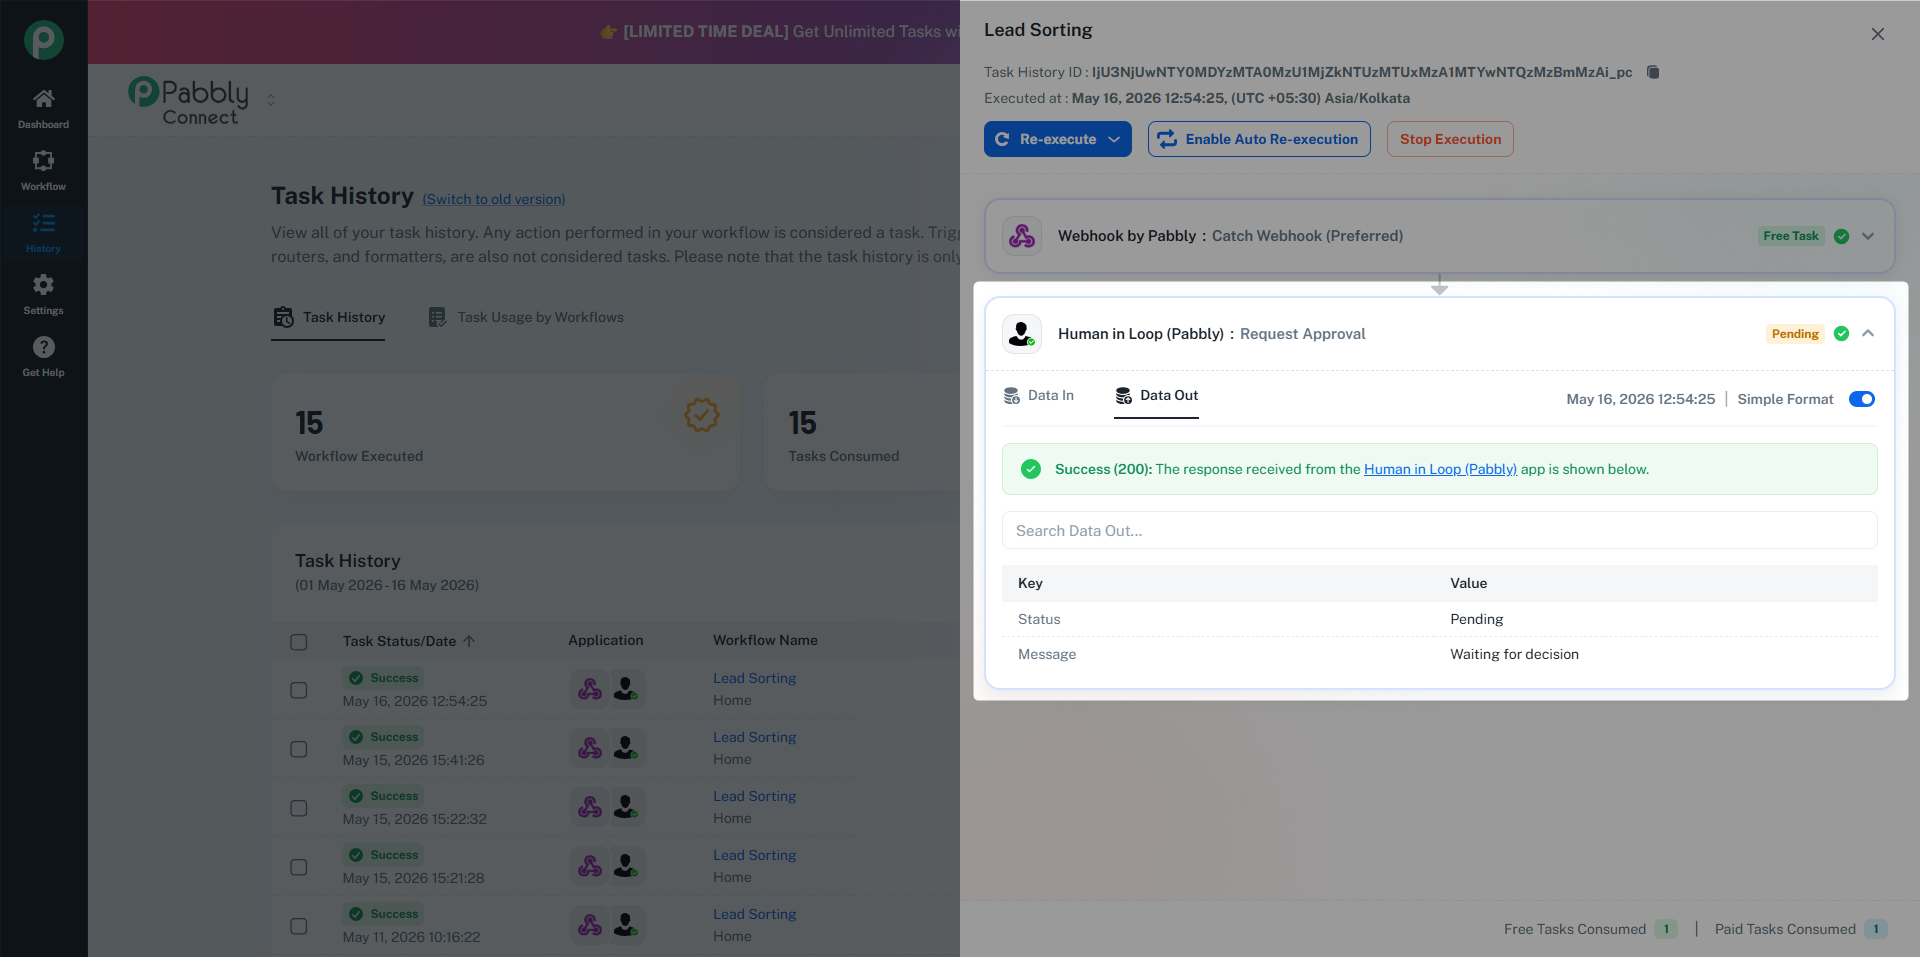Toggle the Simple Format switch
The width and height of the screenshot is (1920, 957).
(x=1862, y=399)
